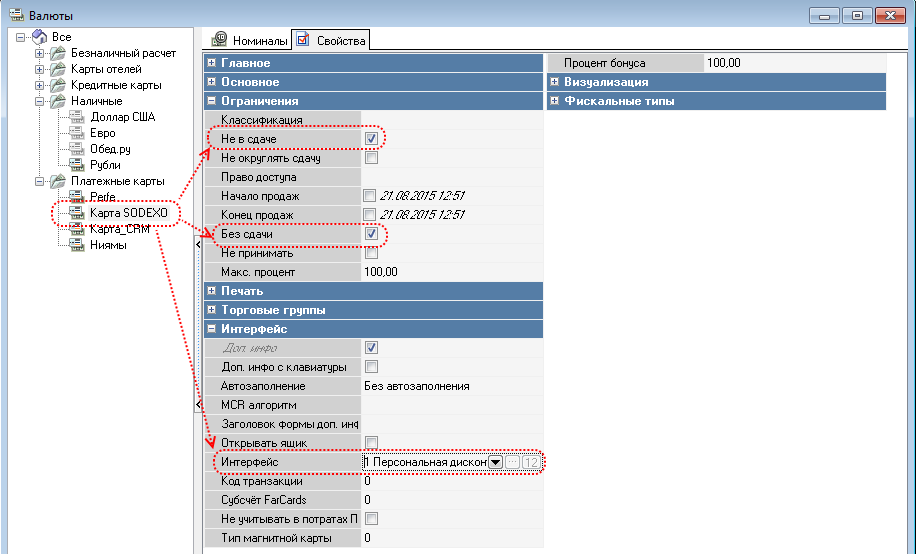Click the Ниямы payment card icon
Screen dimensions: 916x554
[76, 246]
